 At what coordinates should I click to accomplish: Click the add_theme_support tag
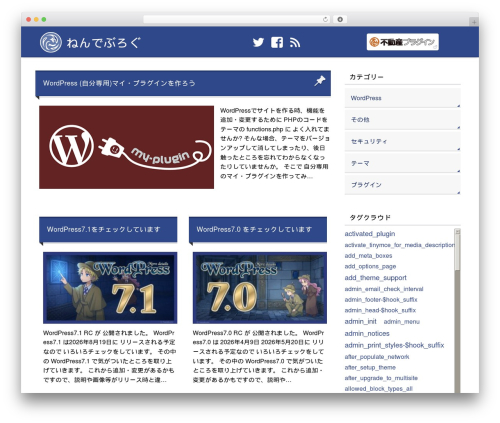pyautogui.click(x=375, y=278)
